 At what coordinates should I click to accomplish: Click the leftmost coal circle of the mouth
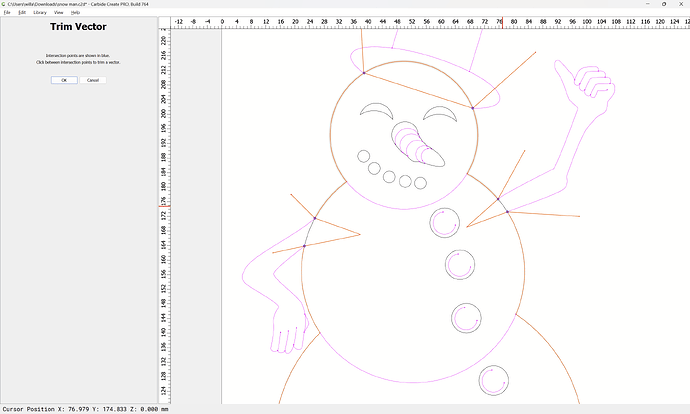click(x=363, y=156)
